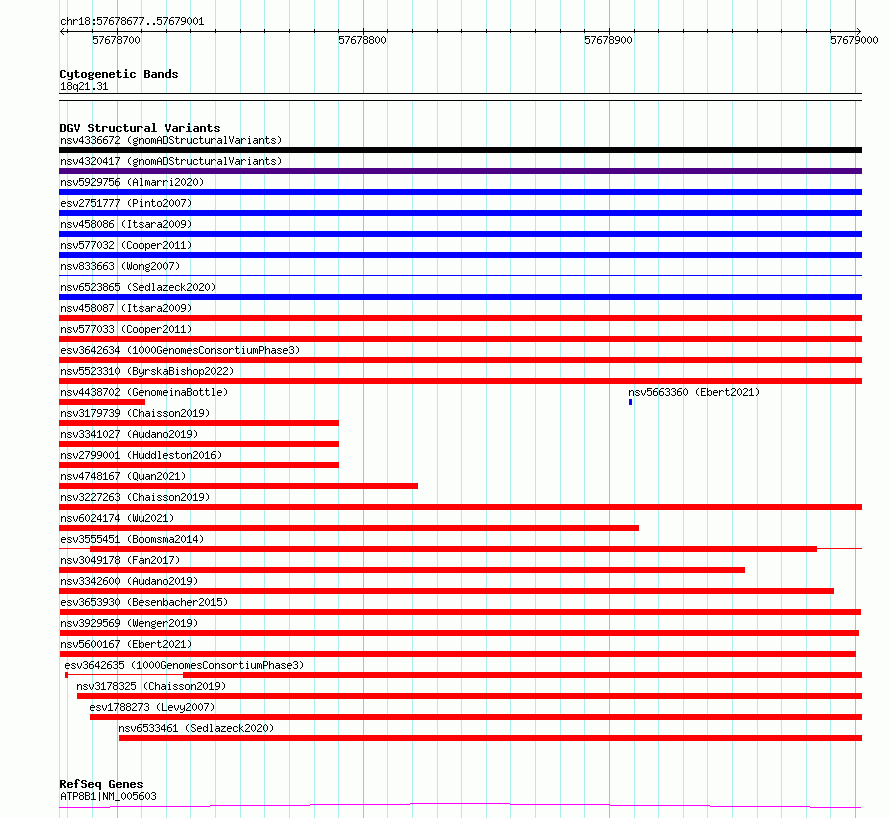The image size is (890, 818).
Task: Select nsv833663 (Wong2007) variant label
Action: click(120, 266)
